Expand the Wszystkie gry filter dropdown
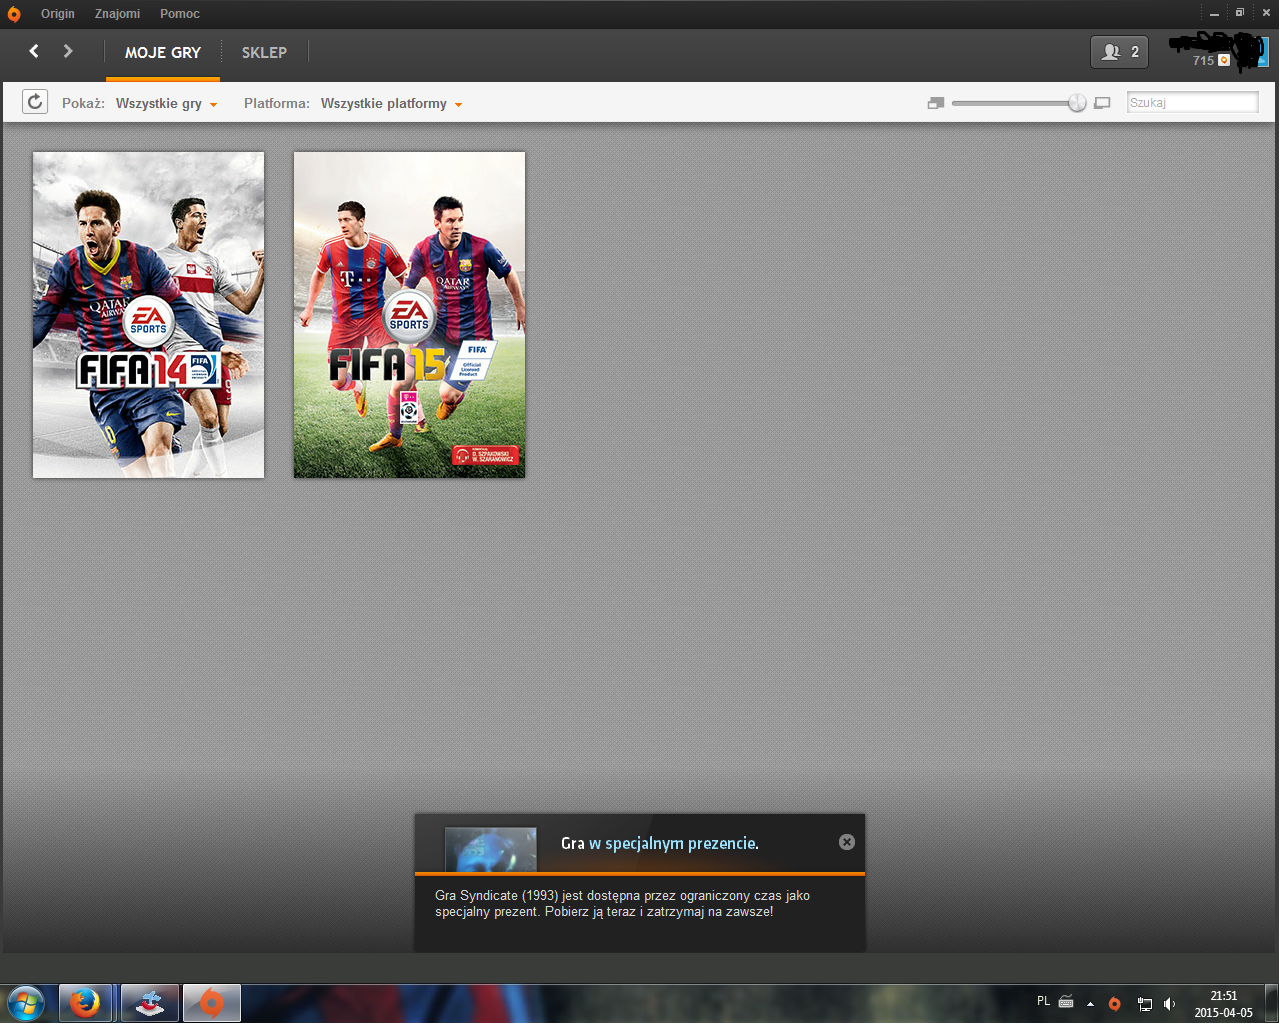 coord(166,104)
